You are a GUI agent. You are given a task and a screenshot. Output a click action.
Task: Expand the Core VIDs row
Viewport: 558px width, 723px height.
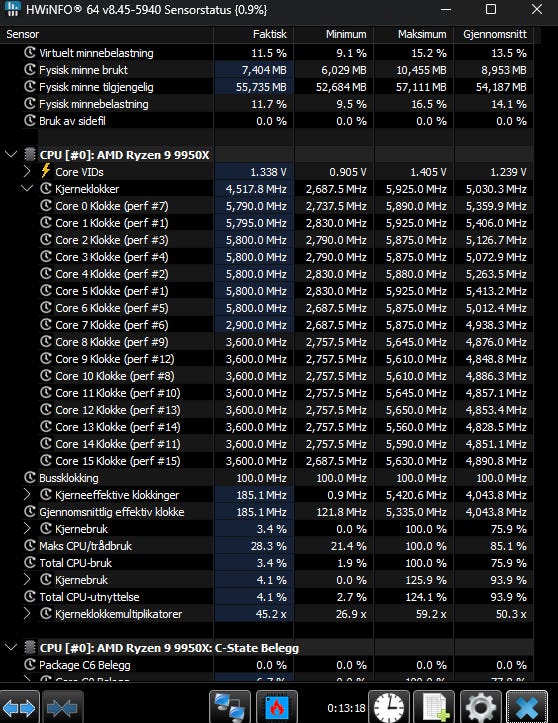27,172
